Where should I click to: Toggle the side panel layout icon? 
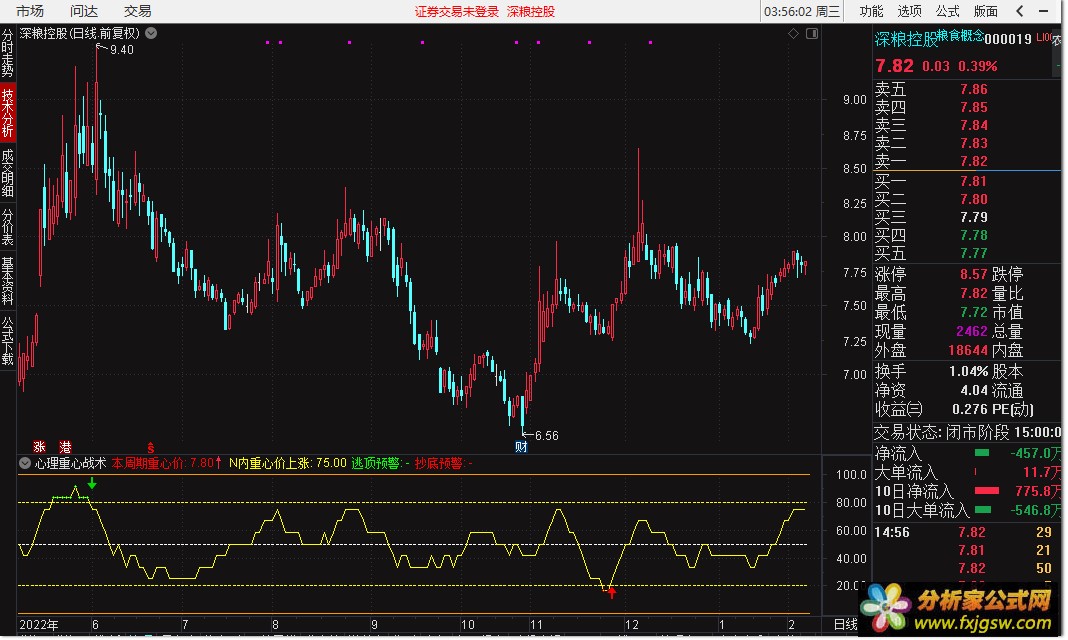coord(812,33)
